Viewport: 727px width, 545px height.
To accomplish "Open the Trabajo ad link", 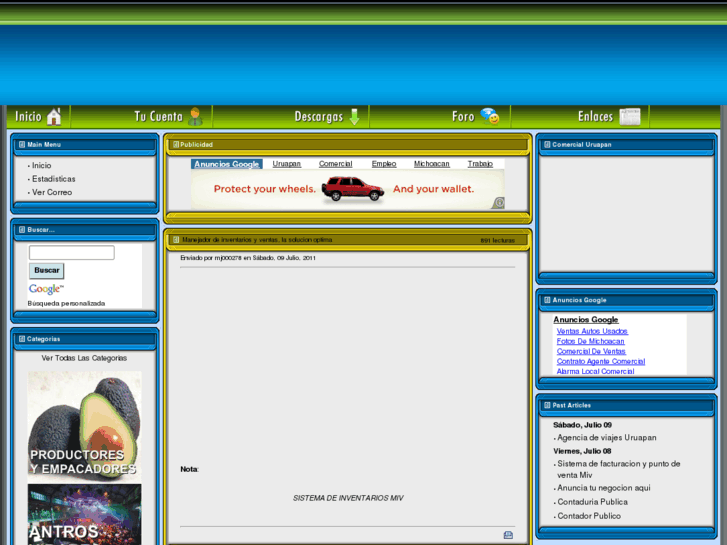I will (480, 164).
